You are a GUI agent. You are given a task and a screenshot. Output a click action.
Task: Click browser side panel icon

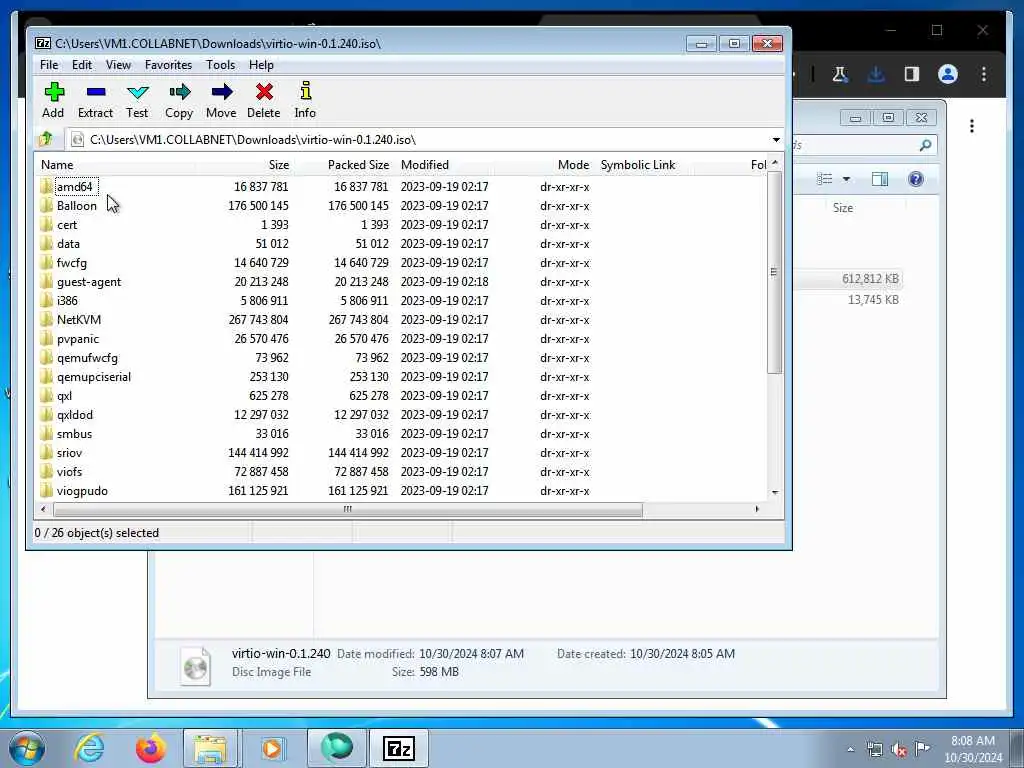click(x=912, y=74)
